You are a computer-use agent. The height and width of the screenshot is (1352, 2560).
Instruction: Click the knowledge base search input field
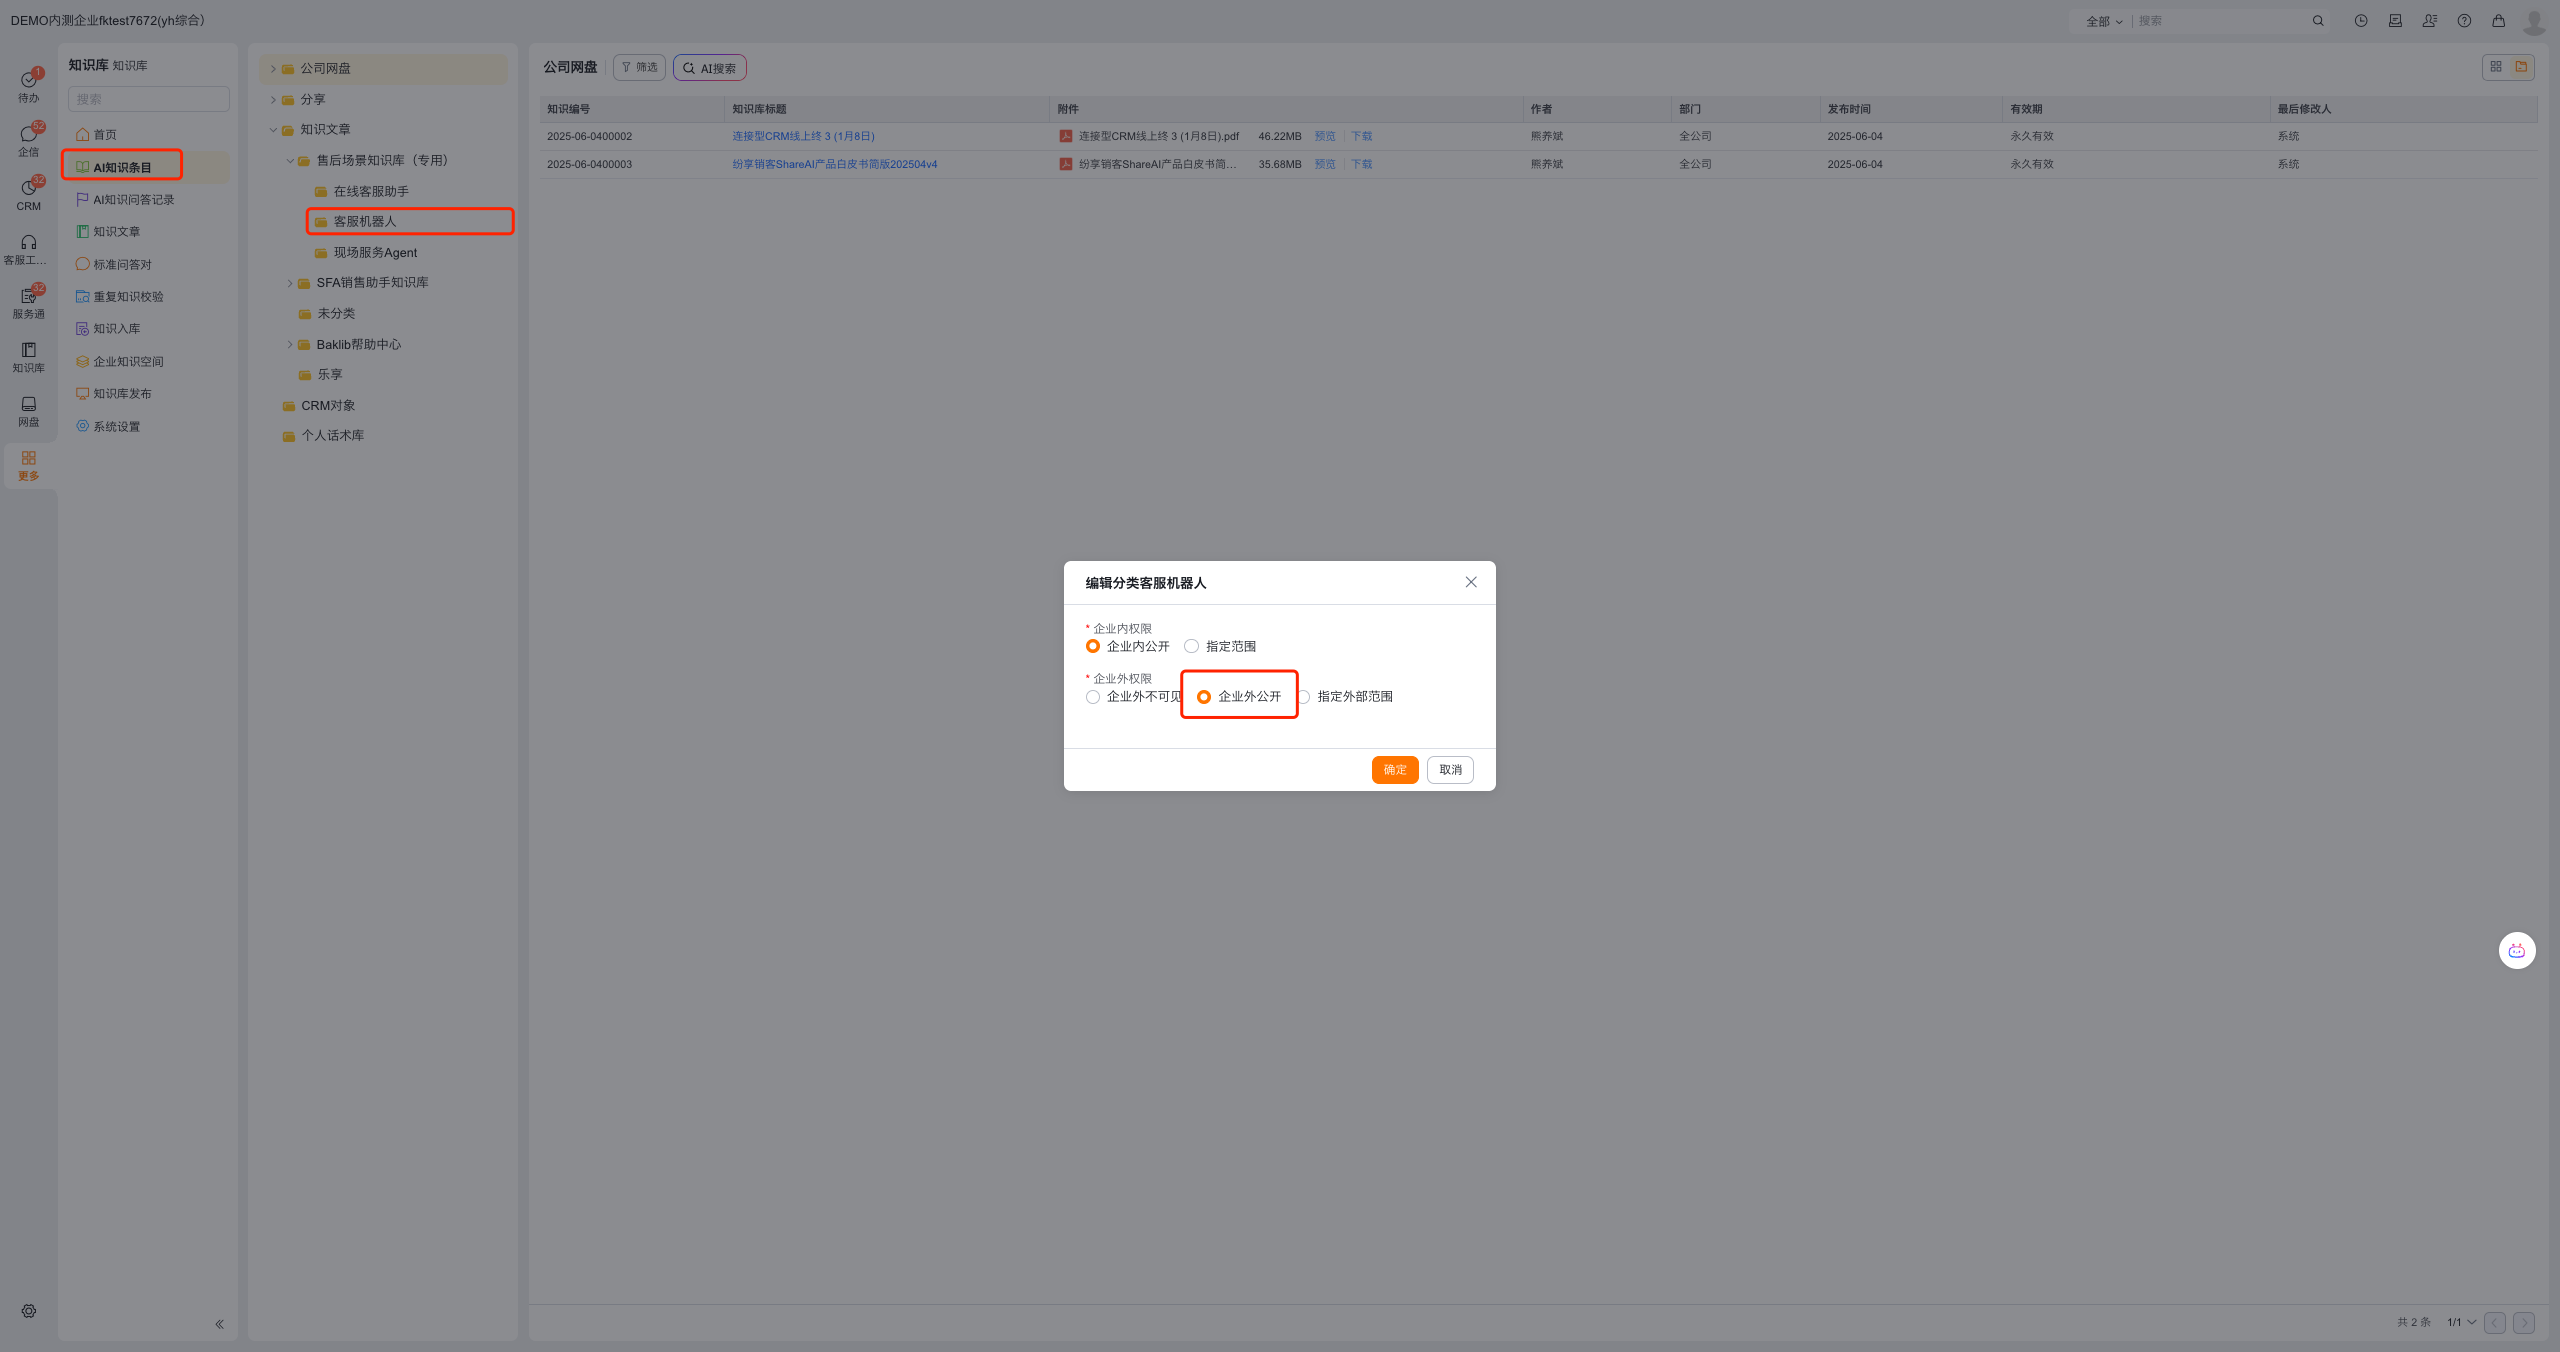(149, 99)
